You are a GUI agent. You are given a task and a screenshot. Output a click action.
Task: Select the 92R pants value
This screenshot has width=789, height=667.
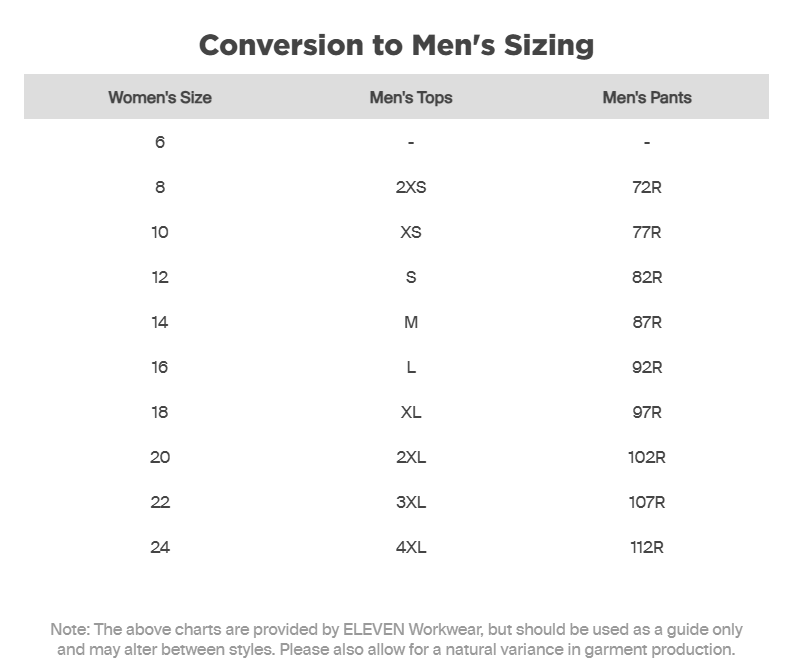pyautogui.click(x=647, y=367)
